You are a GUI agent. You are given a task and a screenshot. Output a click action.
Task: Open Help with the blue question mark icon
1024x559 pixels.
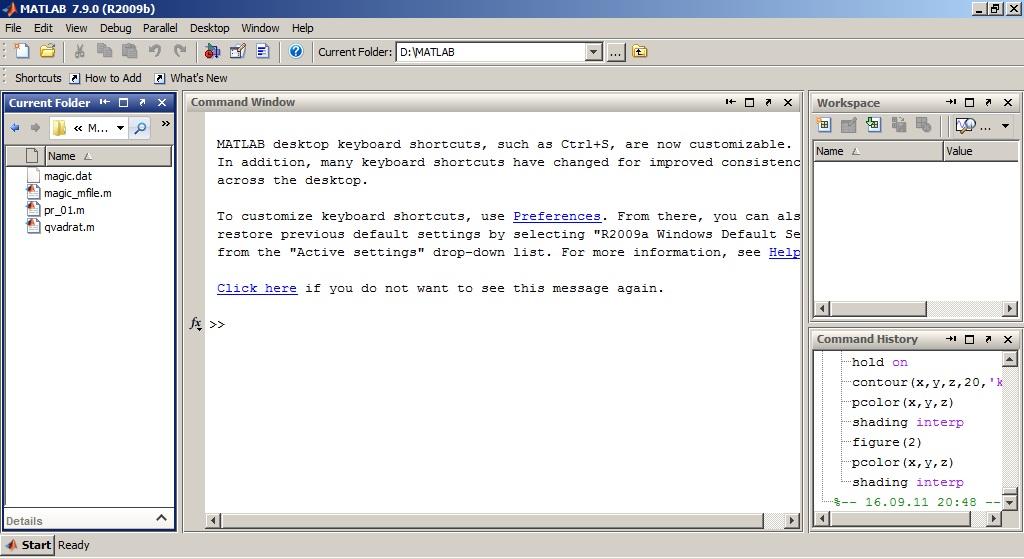(296, 51)
